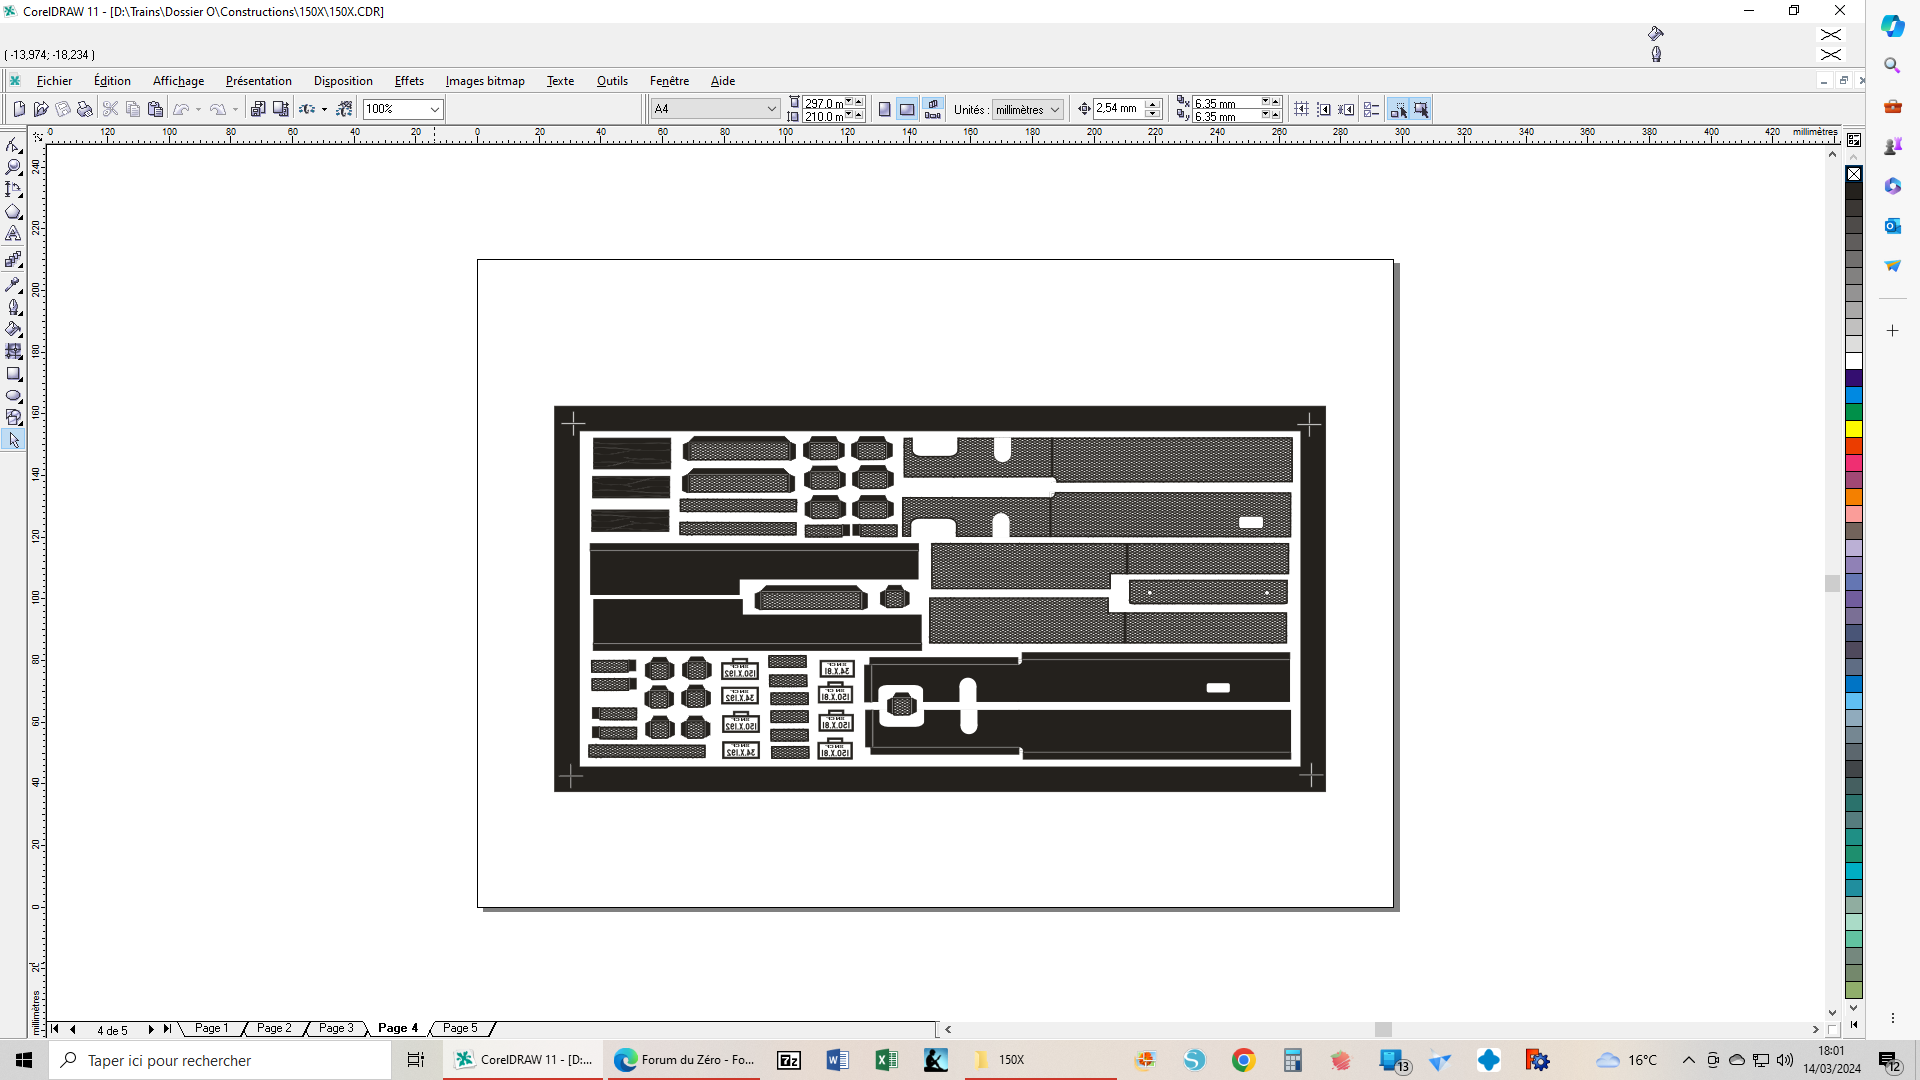Open the zoom level 100% dropdown
Screen dimensions: 1920x1080
pos(434,109)
